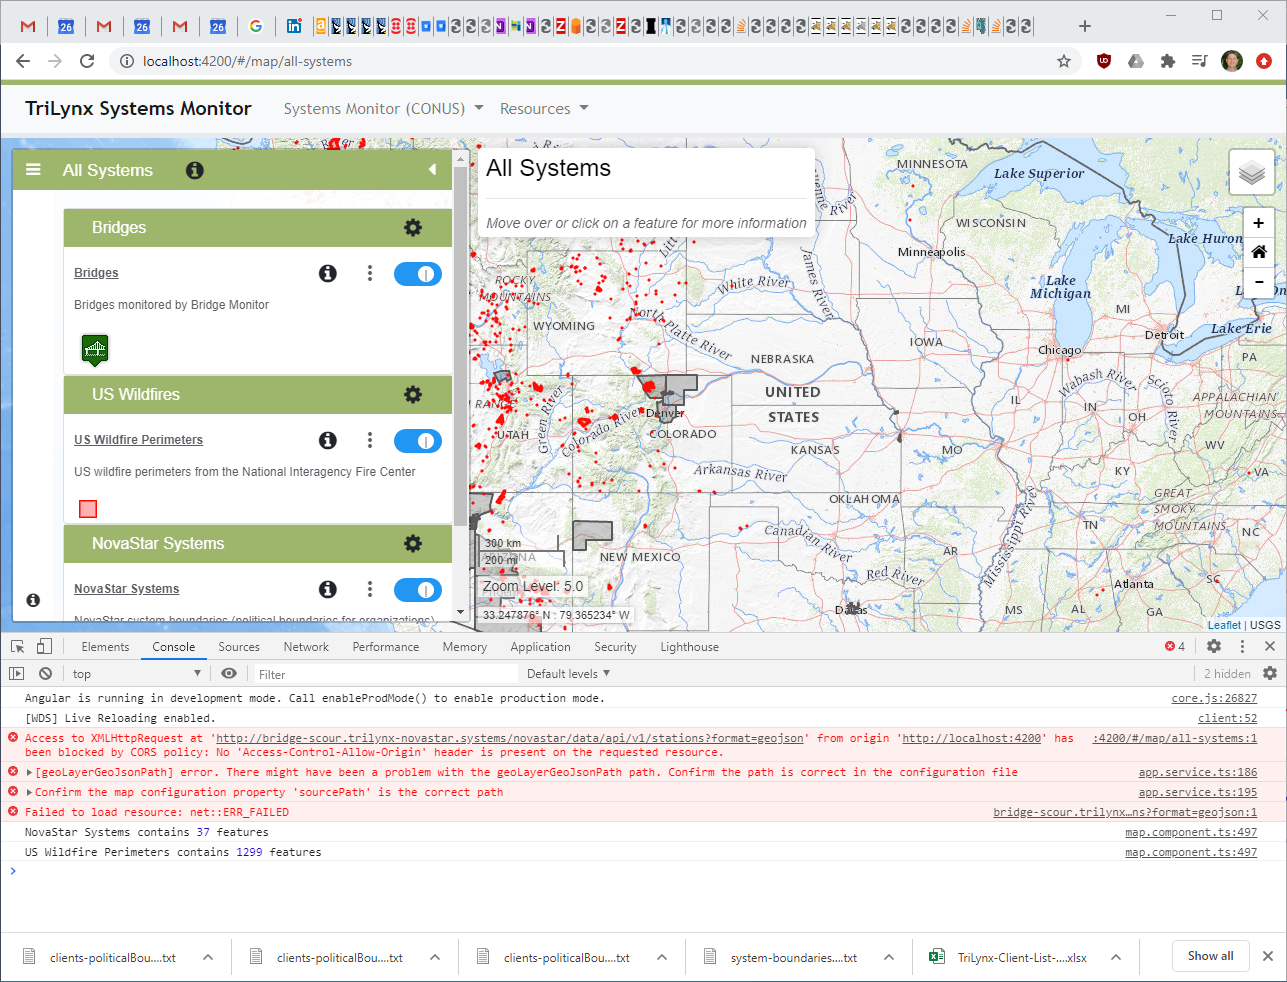The width and height of the screenshot is (1287, 982).
Task: Click the red wildfire perimeter swatch
Action: coord(88,509)
